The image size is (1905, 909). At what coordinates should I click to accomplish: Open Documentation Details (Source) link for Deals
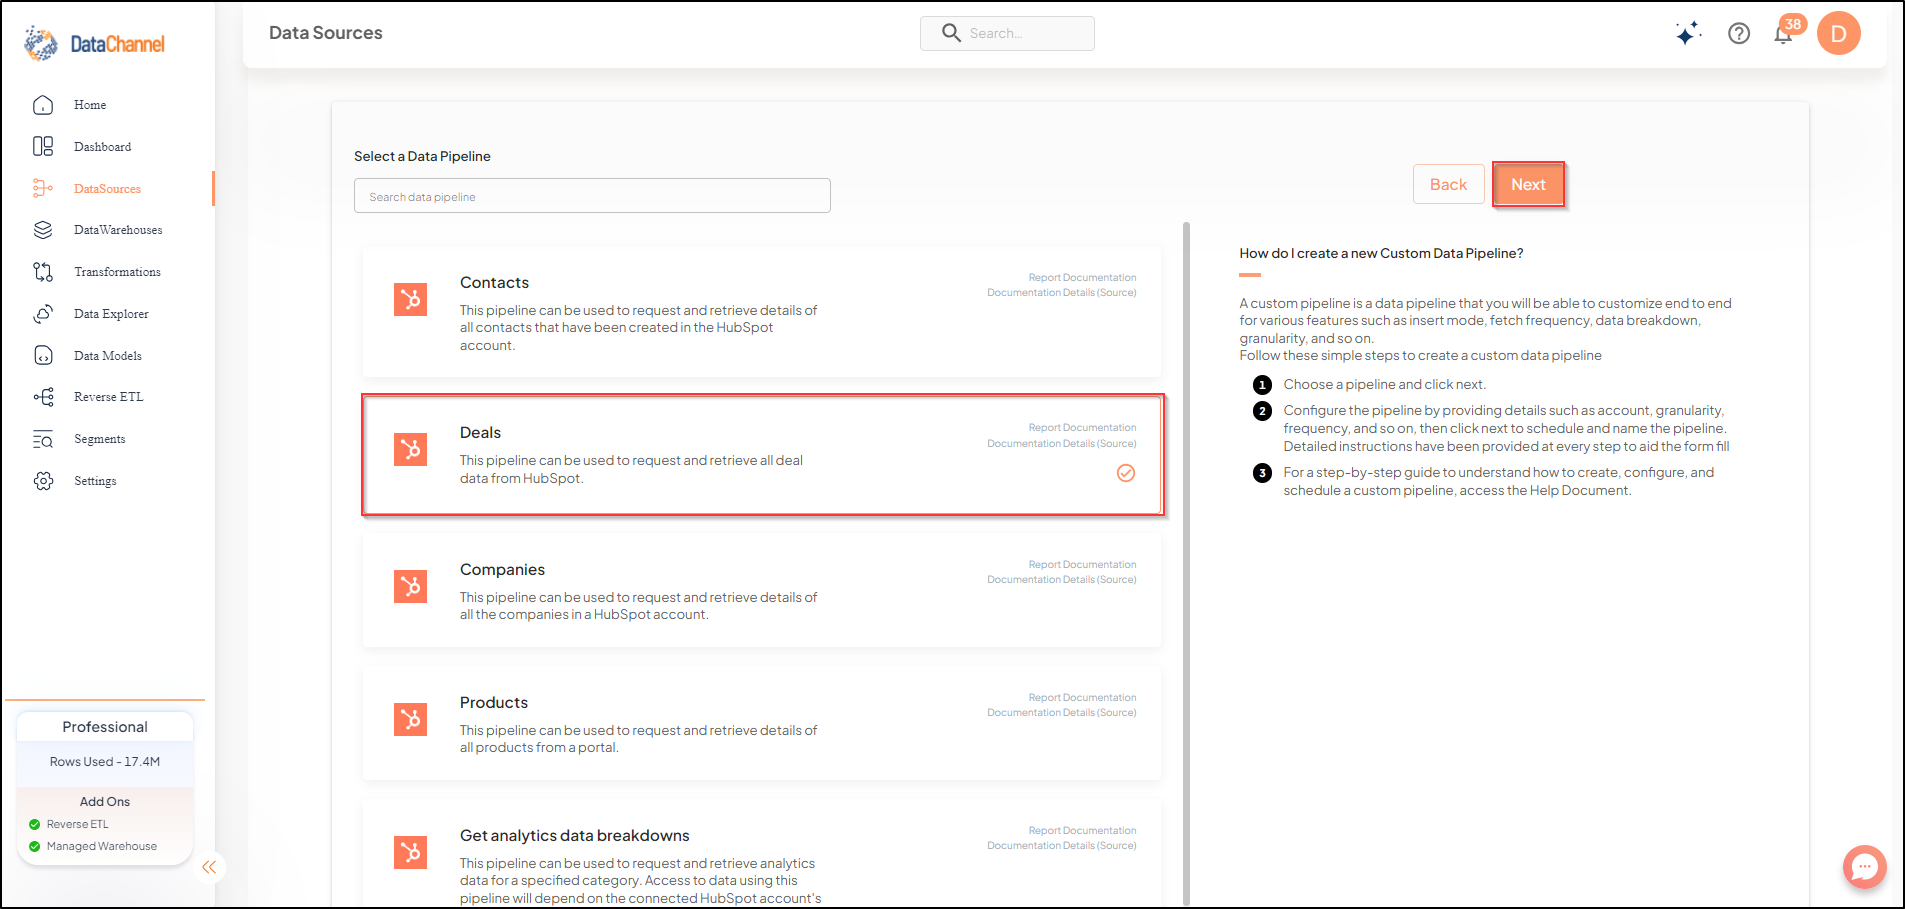[1062, 443]
